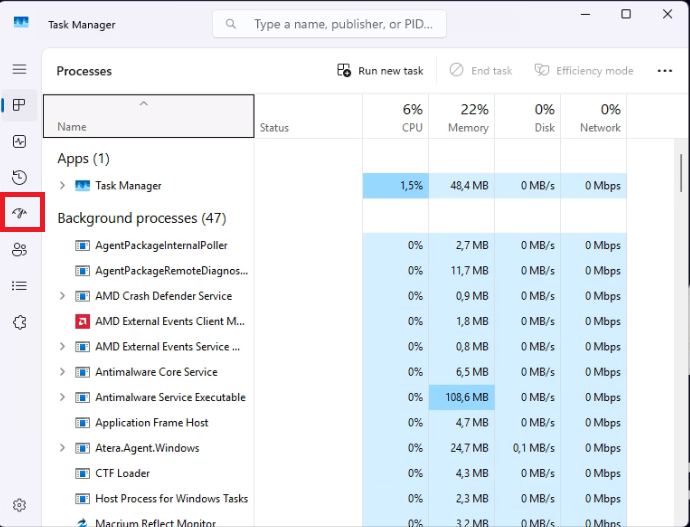
Task: Sort by the Disk column header
Action: click(528, 116)
